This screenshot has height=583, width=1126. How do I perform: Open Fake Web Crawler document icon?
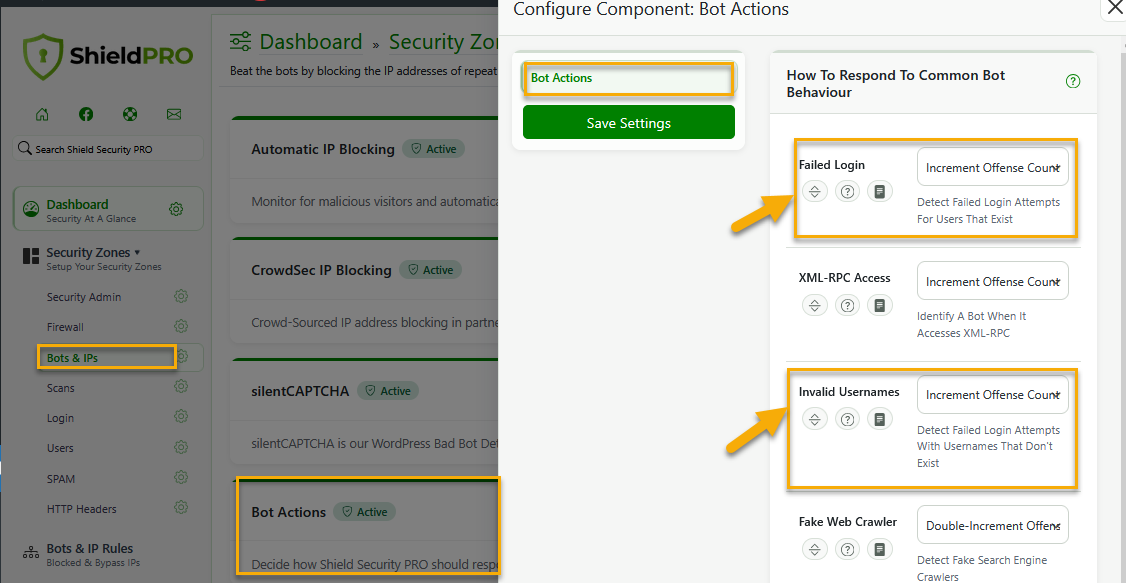point(880,549)
